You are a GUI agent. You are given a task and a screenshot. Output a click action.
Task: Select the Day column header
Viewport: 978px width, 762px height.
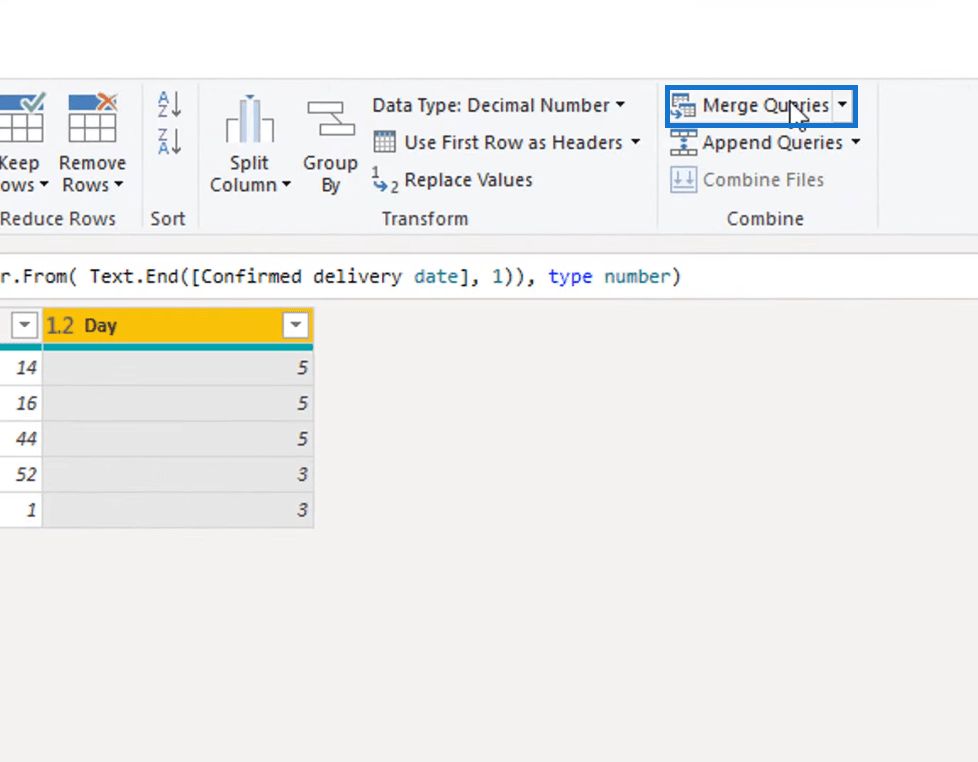178,326
